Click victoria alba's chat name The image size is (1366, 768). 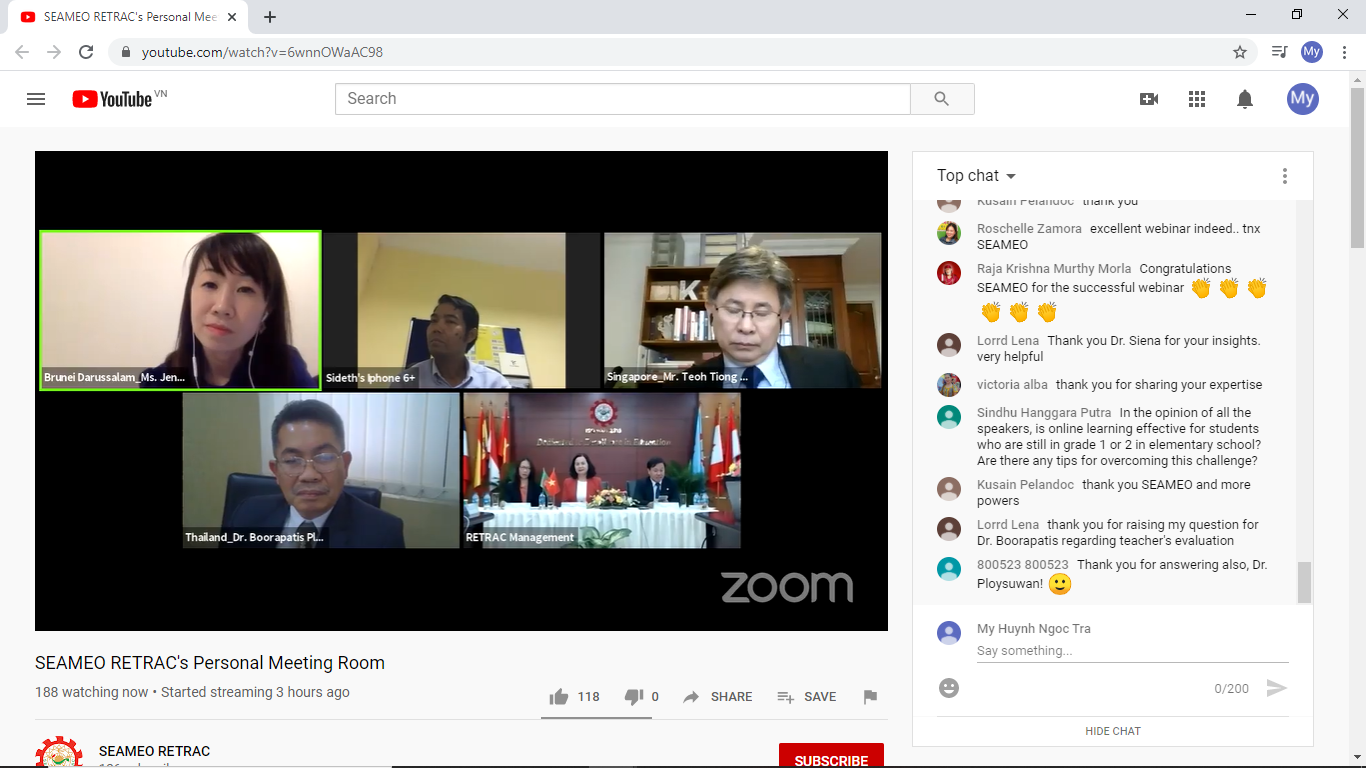[1012, 385]
